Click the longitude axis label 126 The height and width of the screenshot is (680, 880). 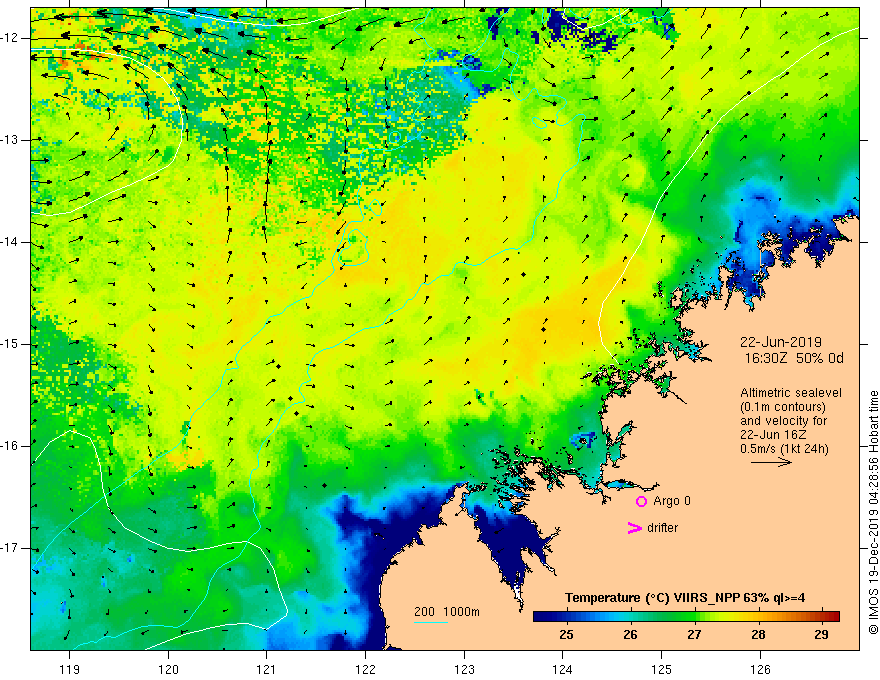[x=760, y=670]
